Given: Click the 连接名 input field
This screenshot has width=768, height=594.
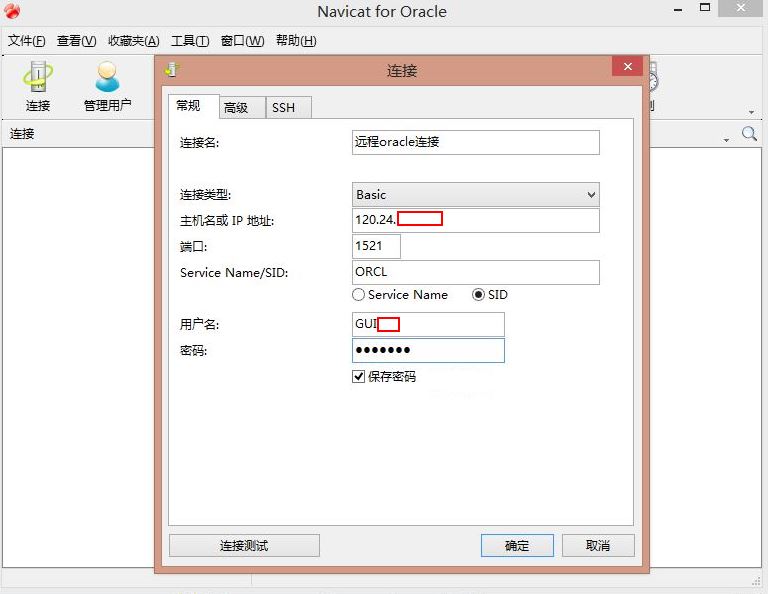Looking at the screenshot, I should click(x=476, y=143).
